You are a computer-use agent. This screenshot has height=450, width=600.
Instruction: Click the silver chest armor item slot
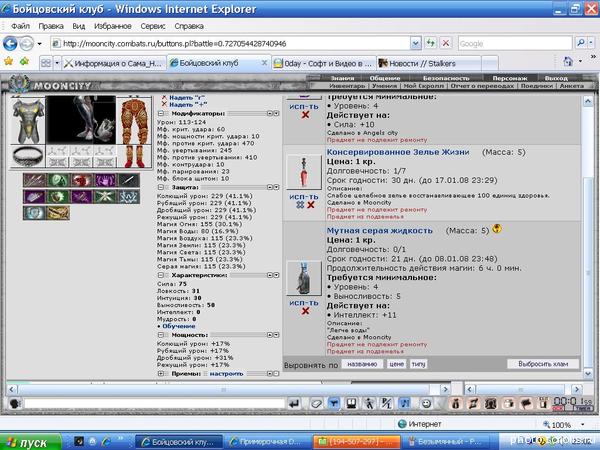tap(28, 121)
